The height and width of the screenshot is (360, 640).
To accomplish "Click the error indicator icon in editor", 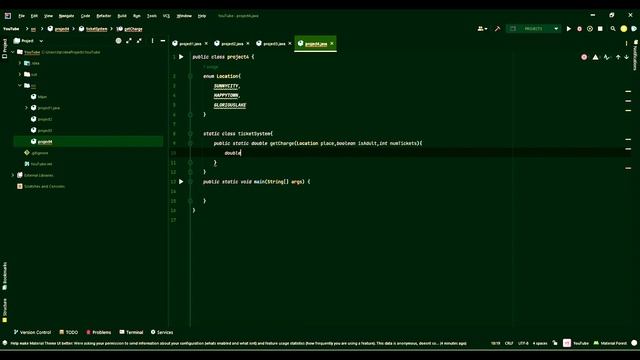I will (x=584, y=57).
